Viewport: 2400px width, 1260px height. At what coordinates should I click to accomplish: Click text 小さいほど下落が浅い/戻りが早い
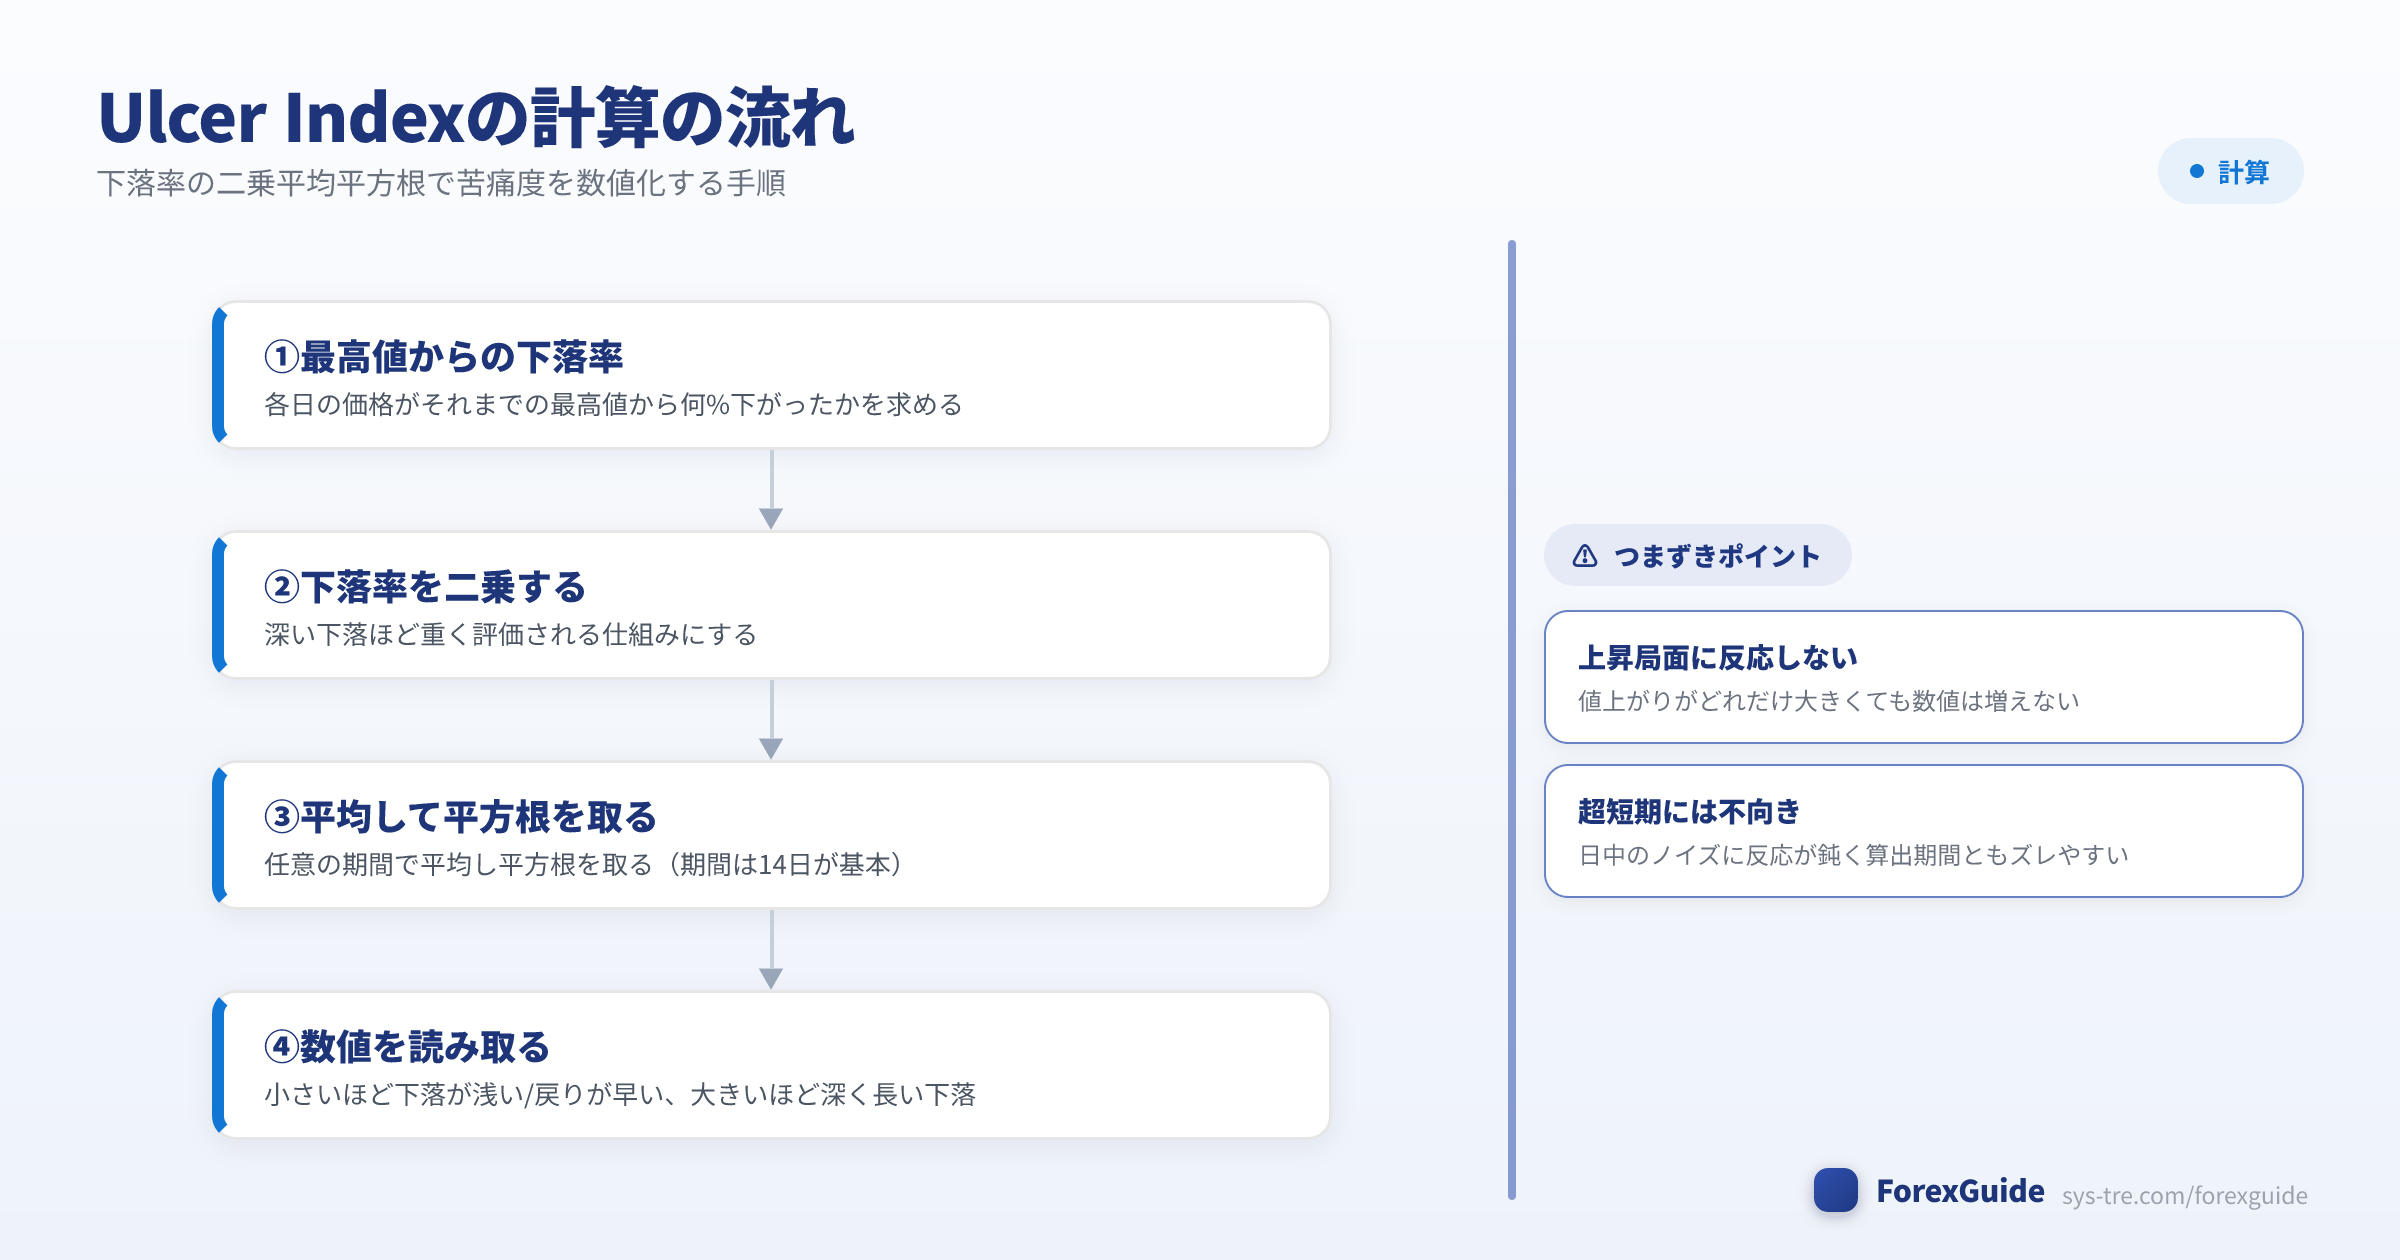[x=464, y=1094]
